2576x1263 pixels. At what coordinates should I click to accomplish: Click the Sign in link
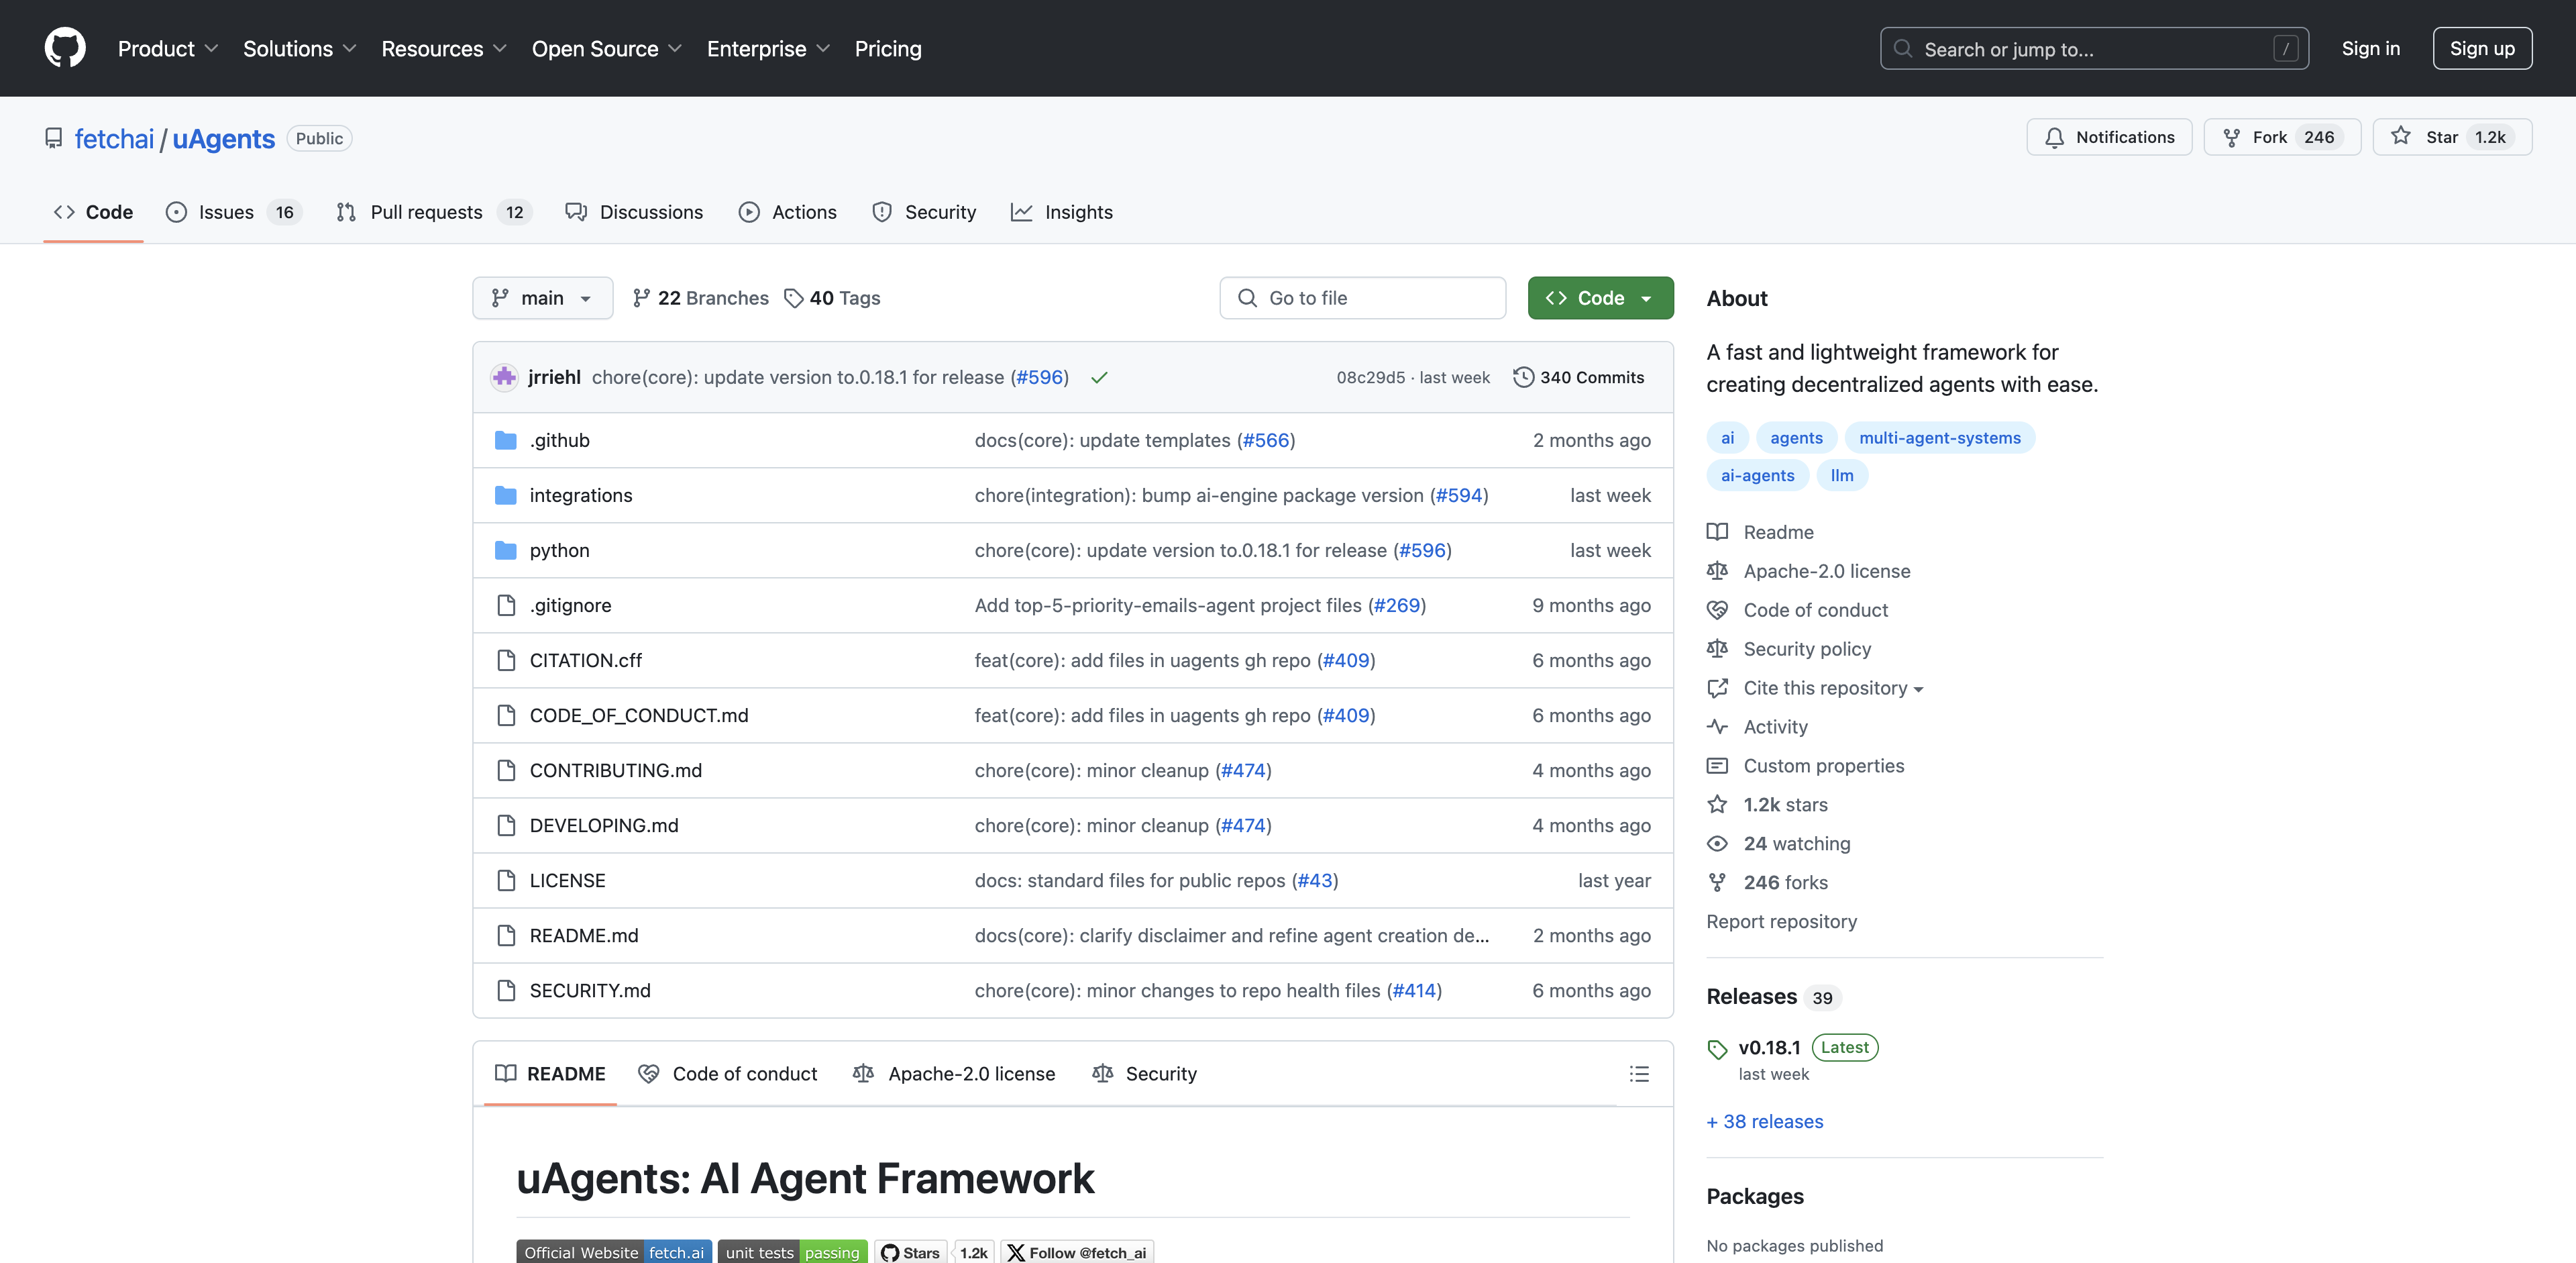[x=2370, y=48]
